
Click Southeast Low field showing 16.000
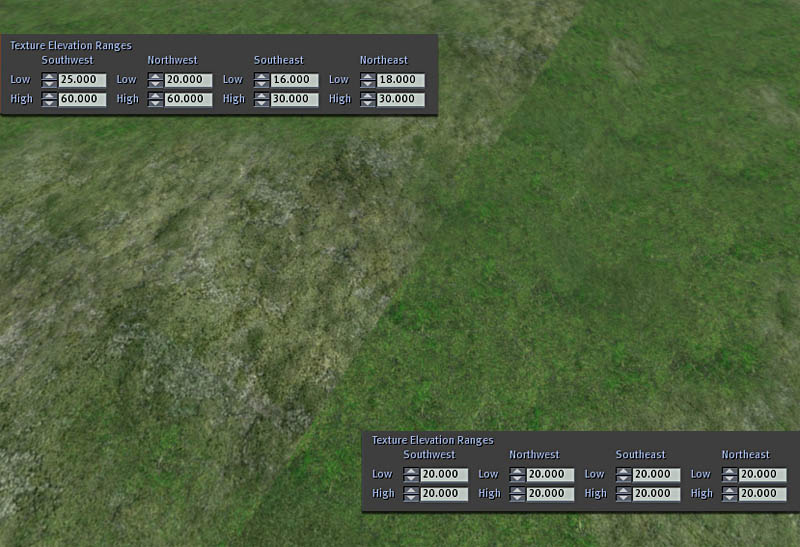(x=295, y=80)
